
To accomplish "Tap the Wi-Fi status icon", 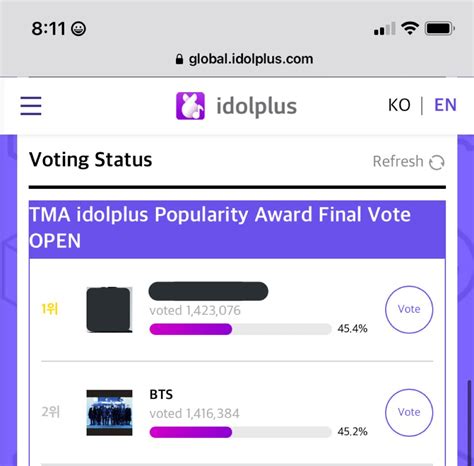I will pos(410,28).
